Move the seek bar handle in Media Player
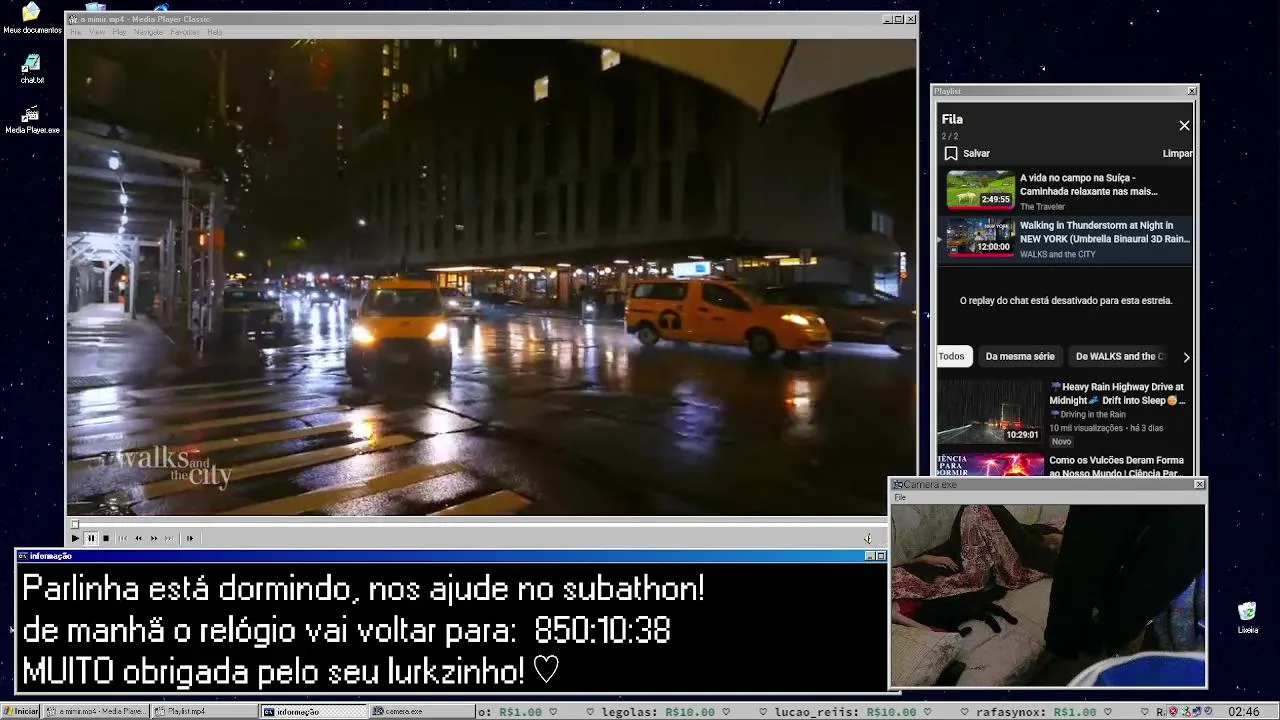This screenshot has width=1280, height=720. pos(74,524)
